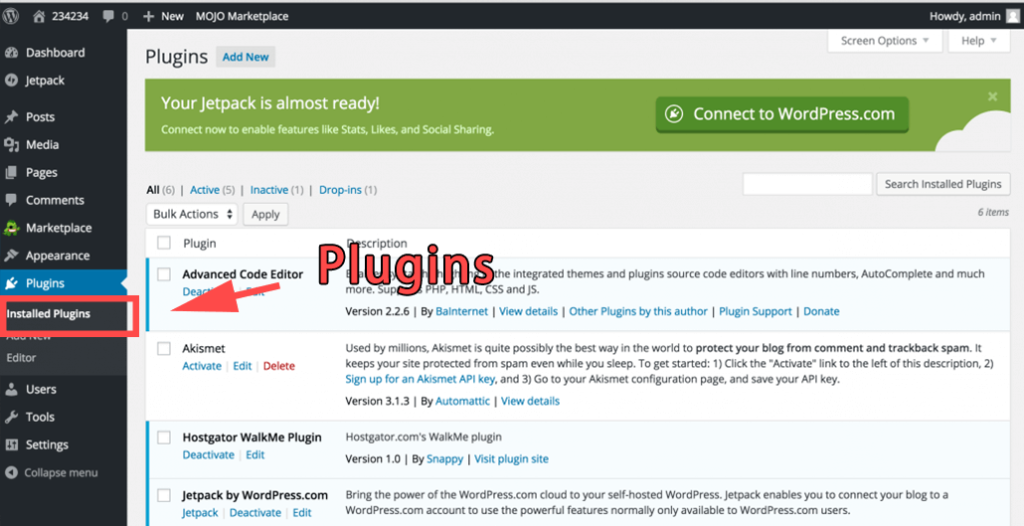Screen dimensions: 1024x526
Task: Click the Collapse menu arrow icon
Action: 11,472
